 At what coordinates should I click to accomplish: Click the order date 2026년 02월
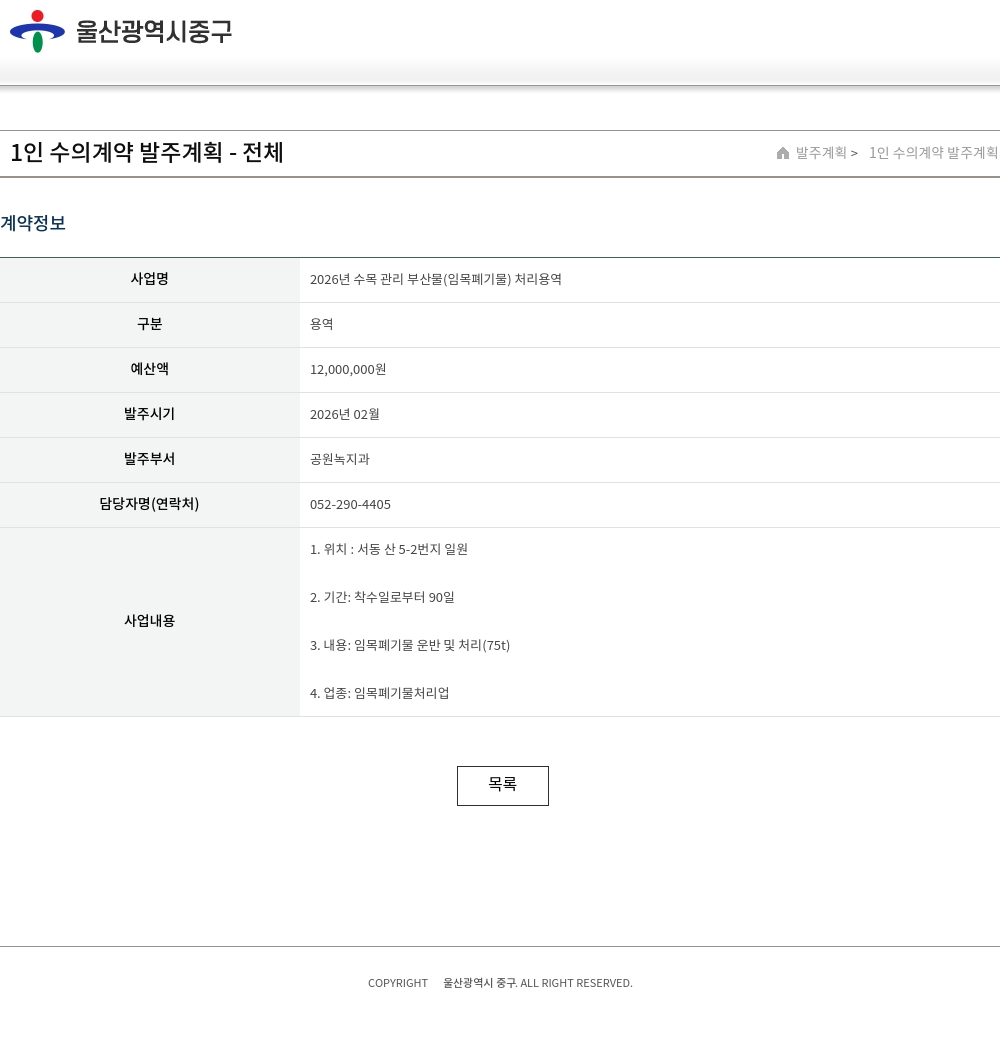(x=344, y=415)
